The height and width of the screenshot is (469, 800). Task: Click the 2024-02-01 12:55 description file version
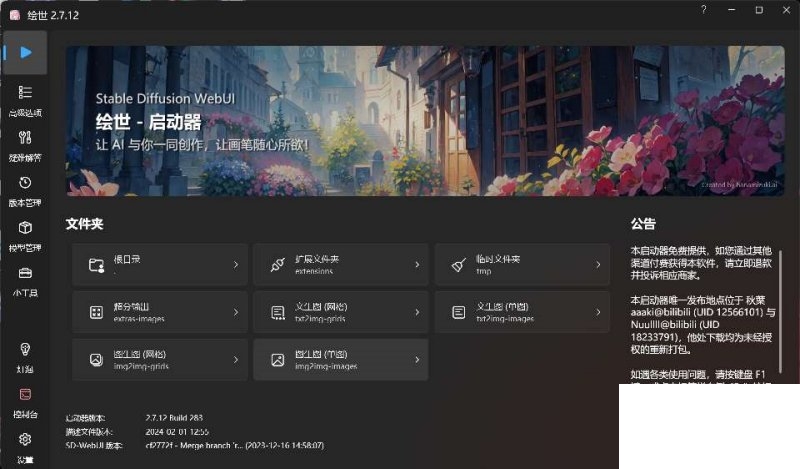177,432
